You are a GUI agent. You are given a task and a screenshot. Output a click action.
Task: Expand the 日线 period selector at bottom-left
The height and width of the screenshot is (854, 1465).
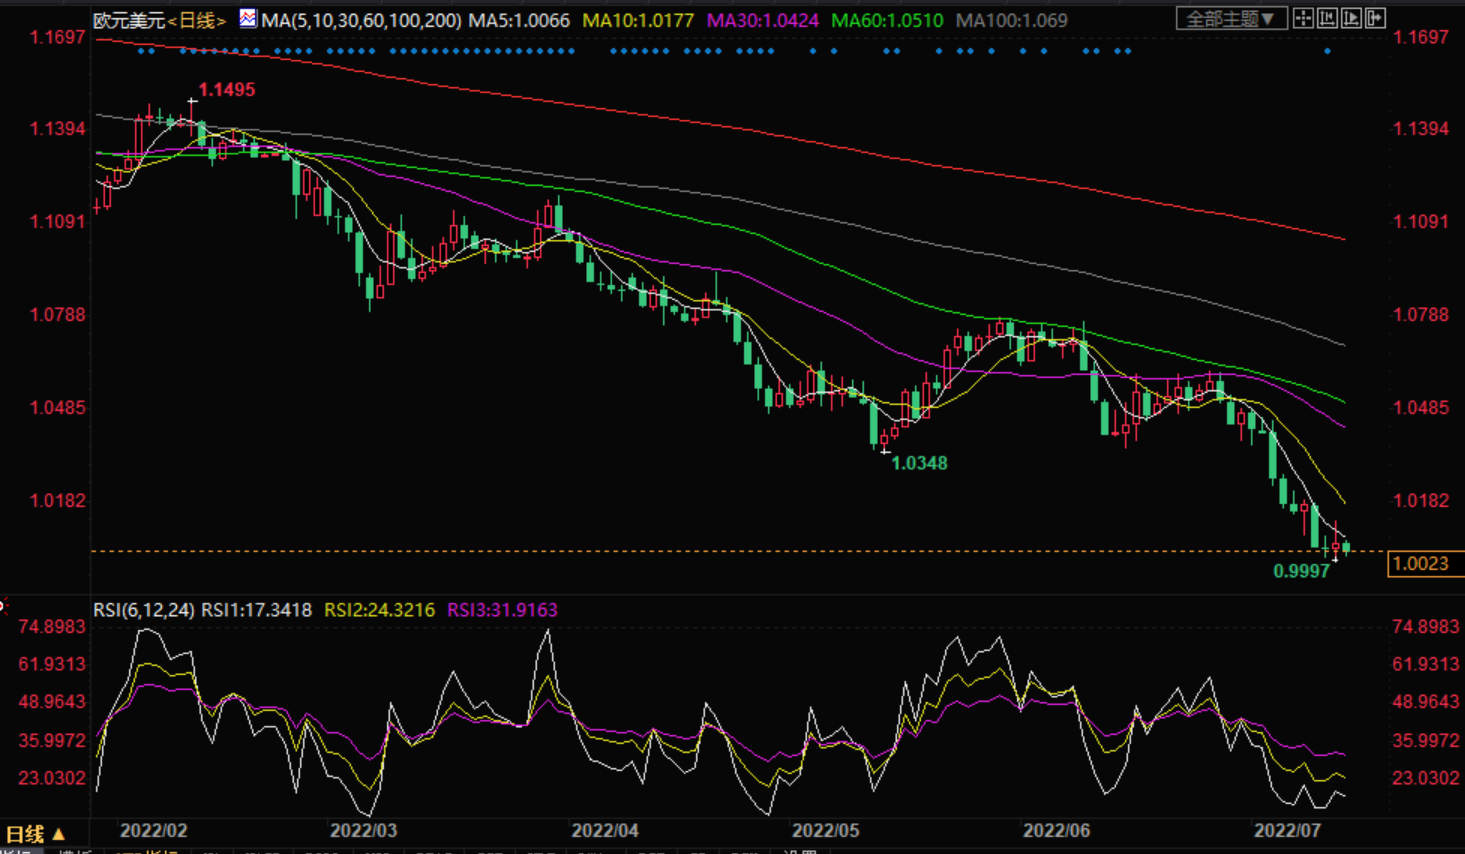point(36,833)
